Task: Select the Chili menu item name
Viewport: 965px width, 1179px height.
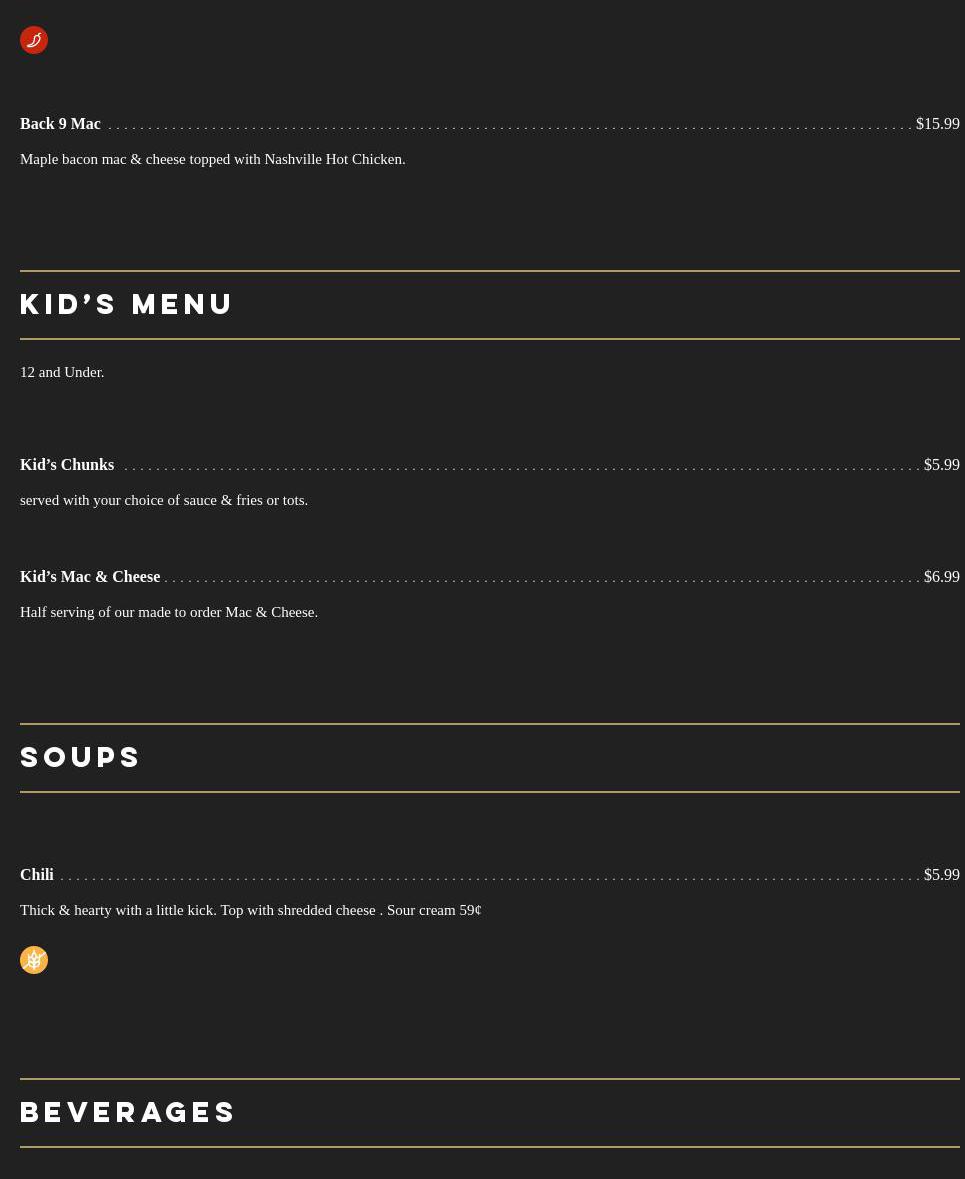Action: [37, 874]
